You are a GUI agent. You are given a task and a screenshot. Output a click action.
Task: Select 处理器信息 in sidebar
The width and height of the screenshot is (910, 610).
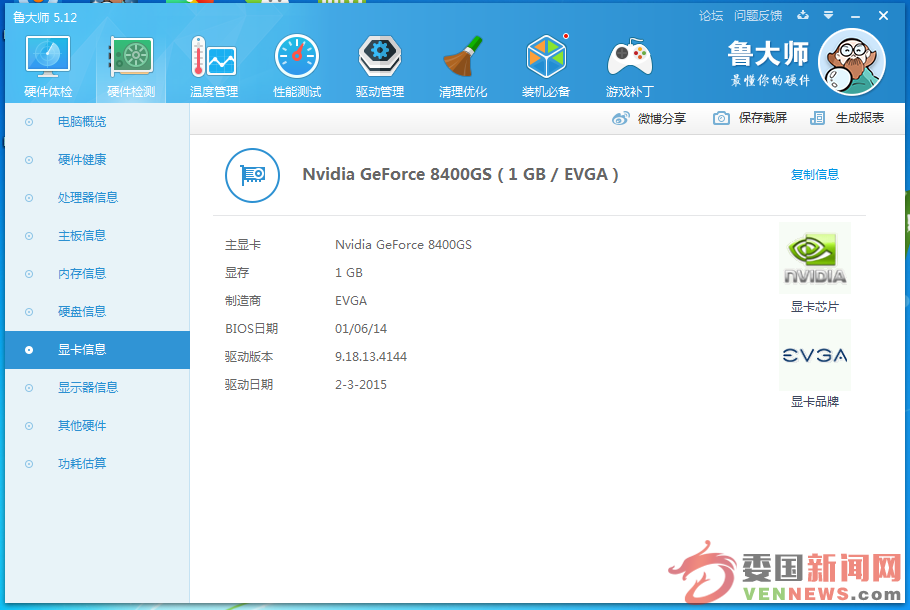tap(98, 198)
